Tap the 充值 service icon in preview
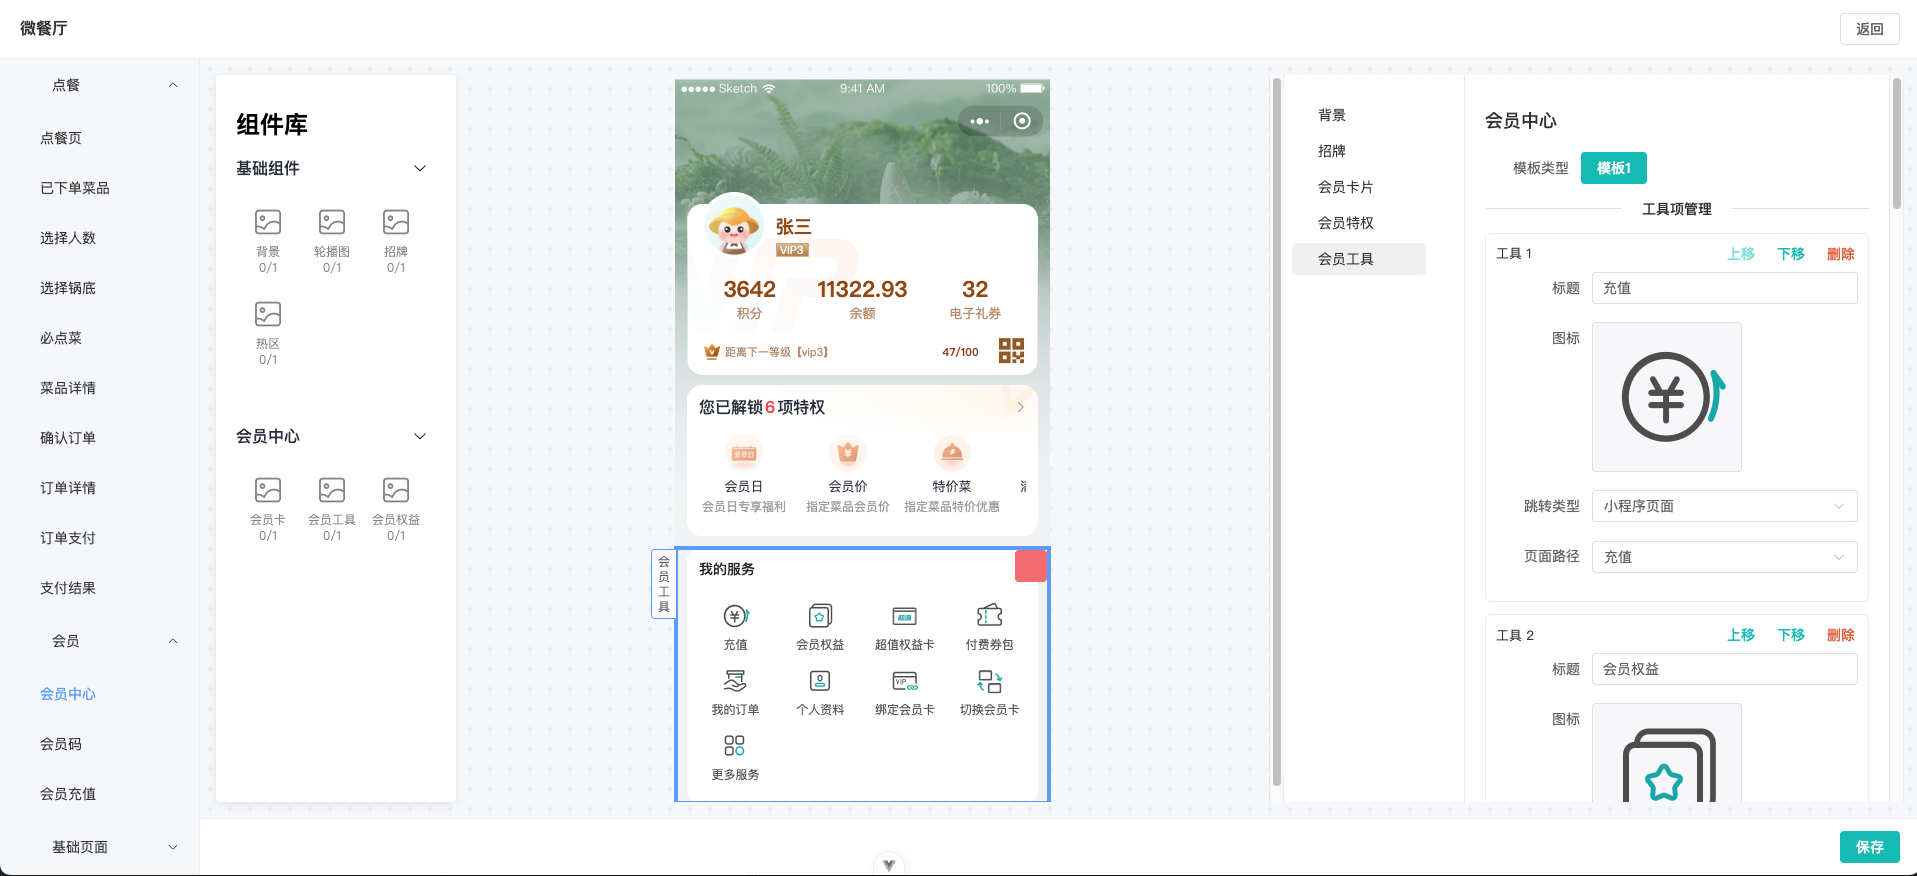This screenshot has width=1917, height=876. pyautogui.click(x=736, y=616)
